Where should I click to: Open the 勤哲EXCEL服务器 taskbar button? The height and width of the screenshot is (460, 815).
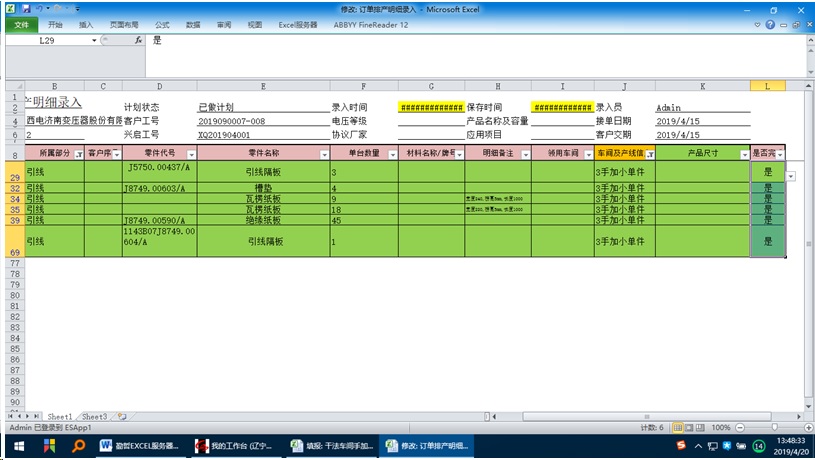pos(141,446)
